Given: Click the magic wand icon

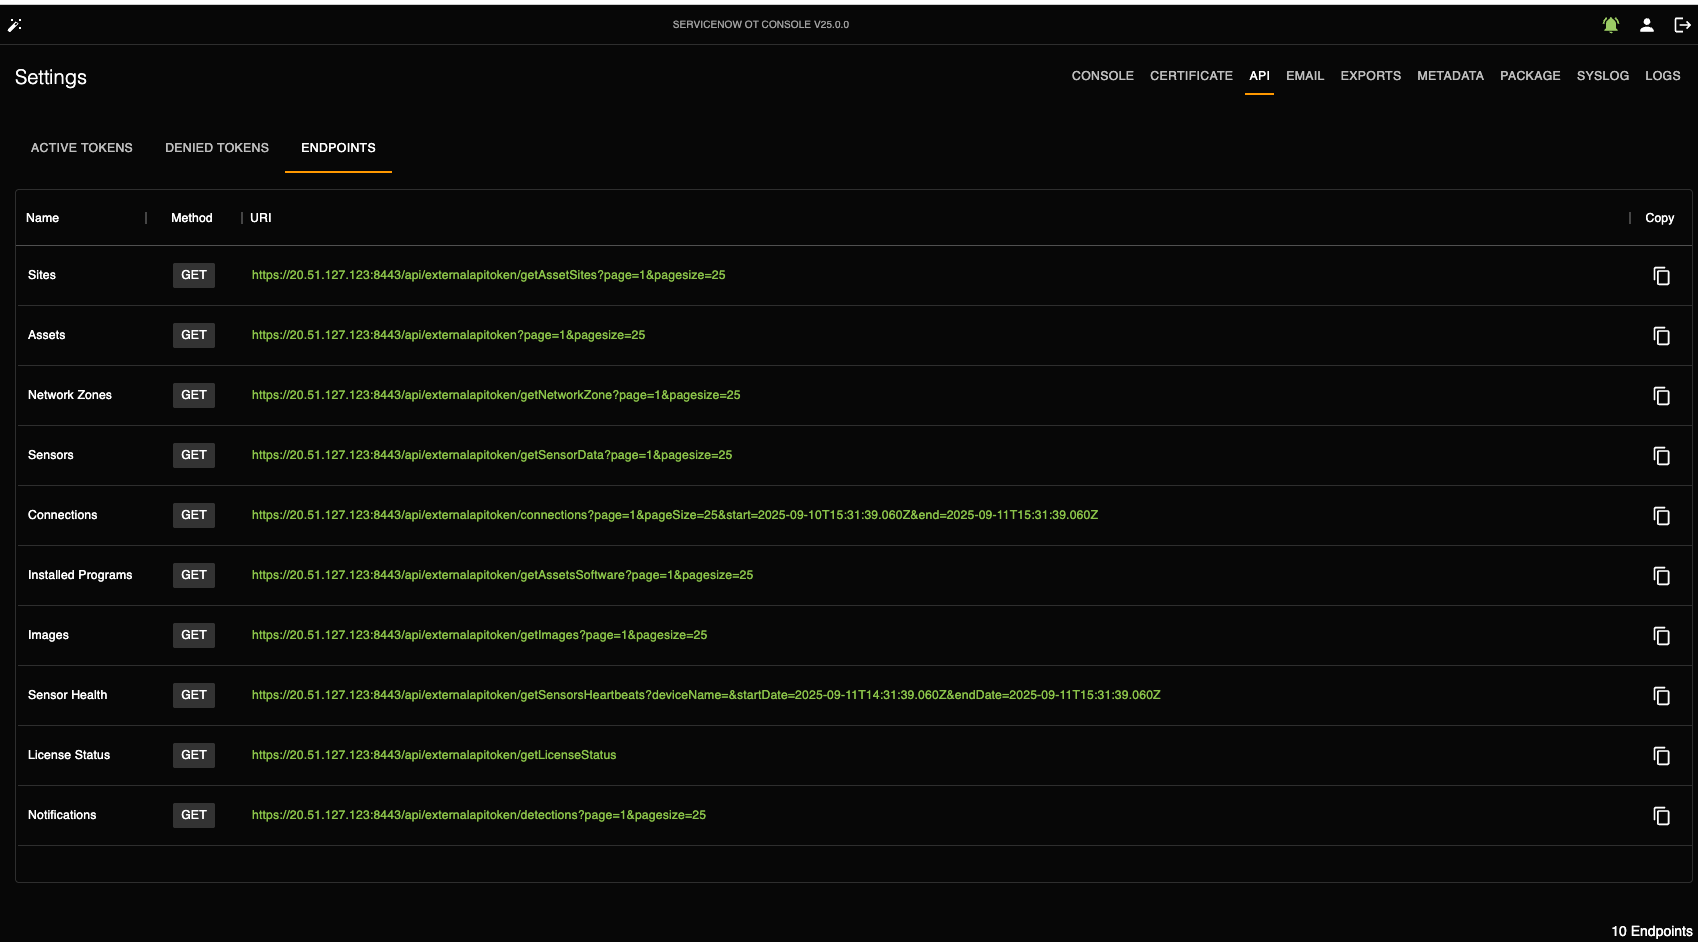Looking at the screenshot, I should point(15,25).
